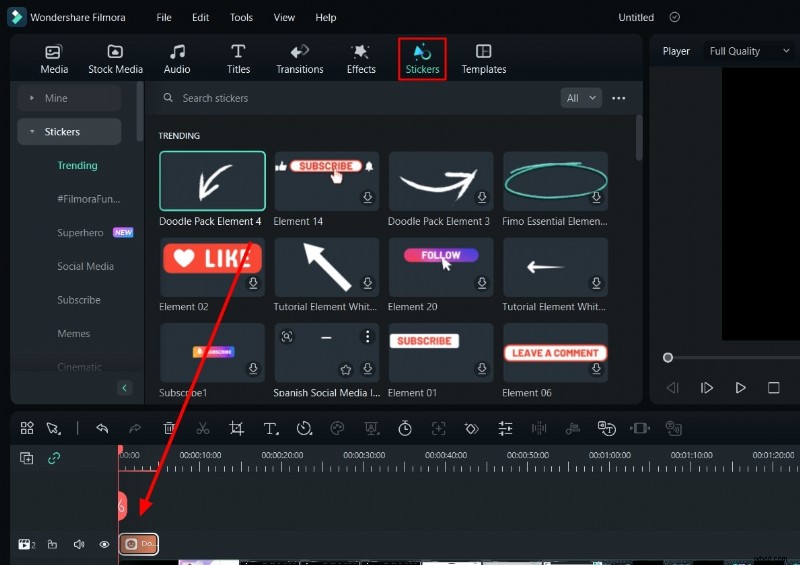Click the timeline layout grid icon

click(27, 428)
